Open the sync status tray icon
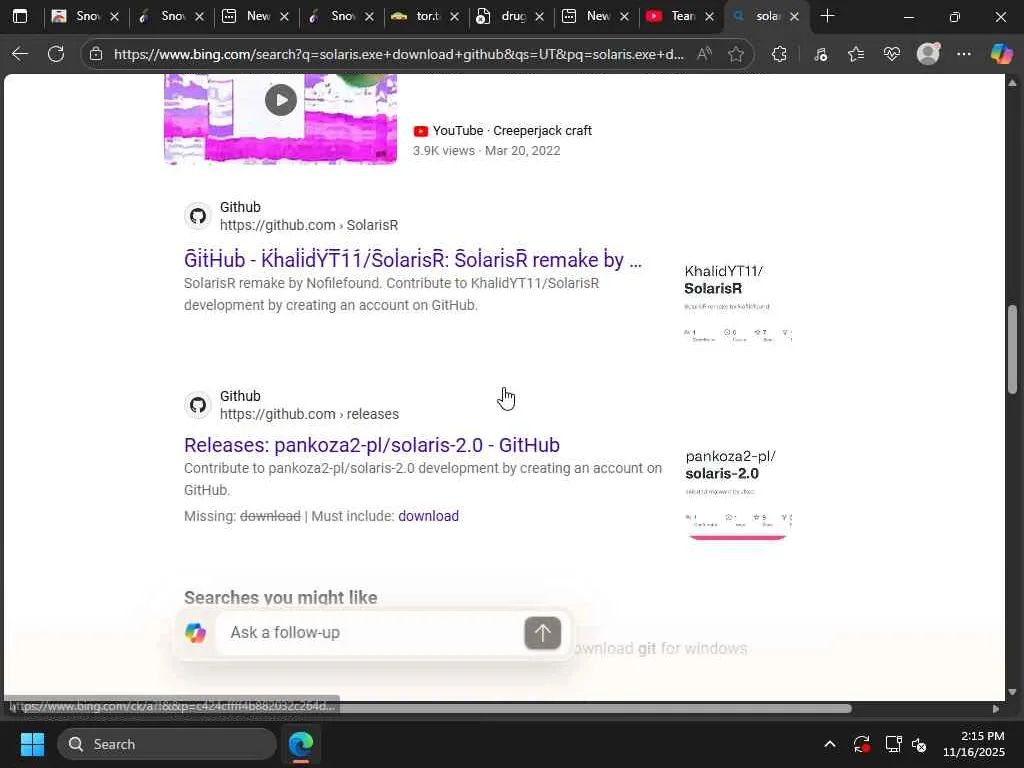 pos(861,744)
